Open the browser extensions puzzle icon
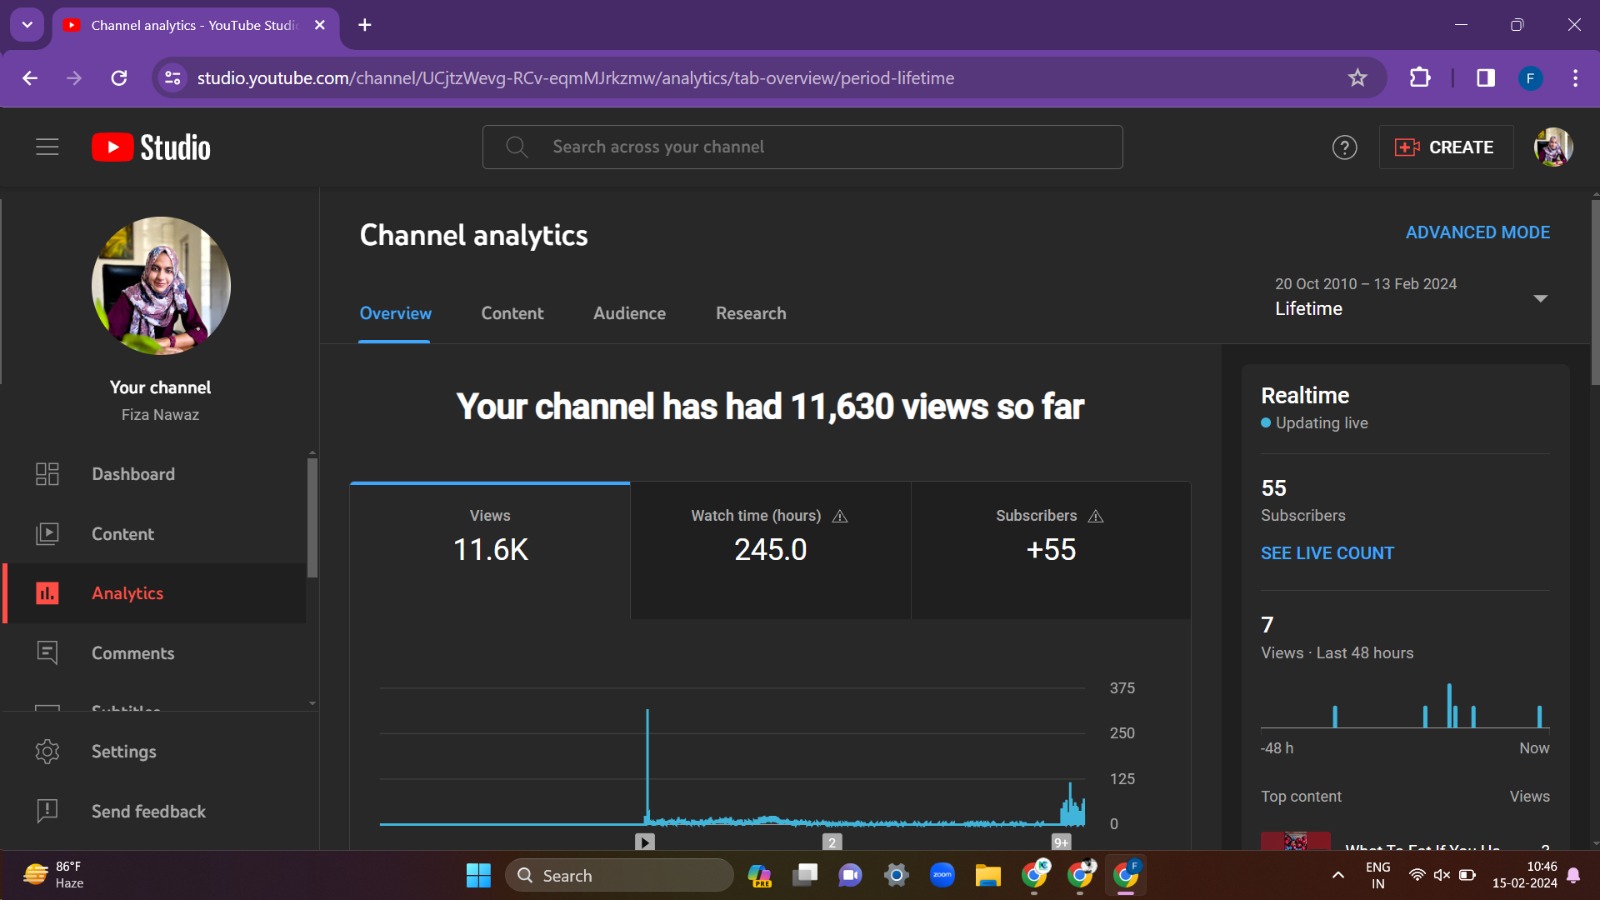 coord(1420,78)
